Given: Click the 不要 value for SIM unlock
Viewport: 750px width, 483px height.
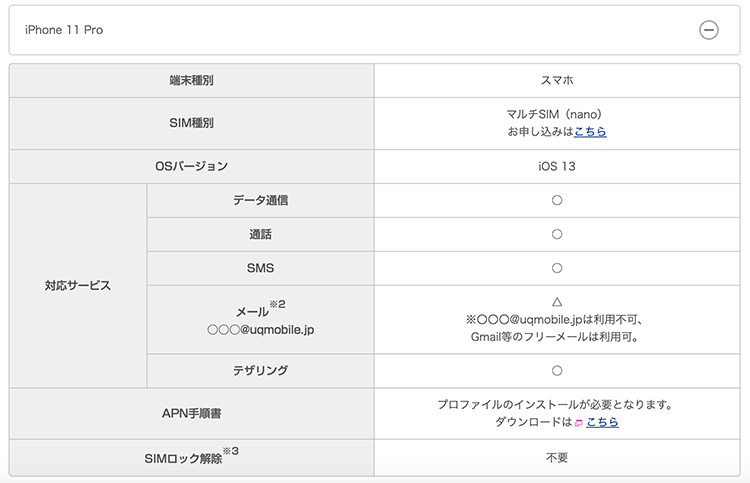Looking at the screenshot, I should pyautogui.click(x=557, y=458).
